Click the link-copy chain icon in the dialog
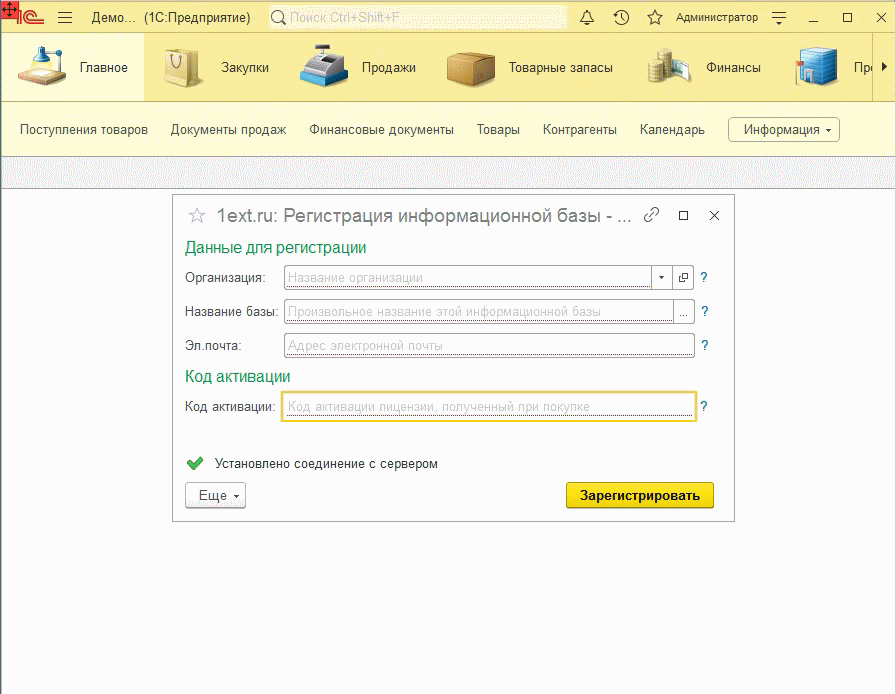Screen dimensions: 895x694 [x=652, y=215]
